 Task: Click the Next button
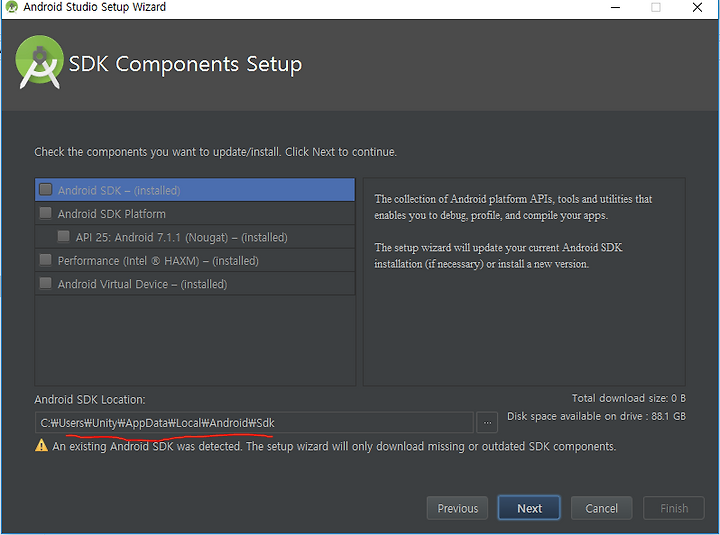[x=529, y=508]
